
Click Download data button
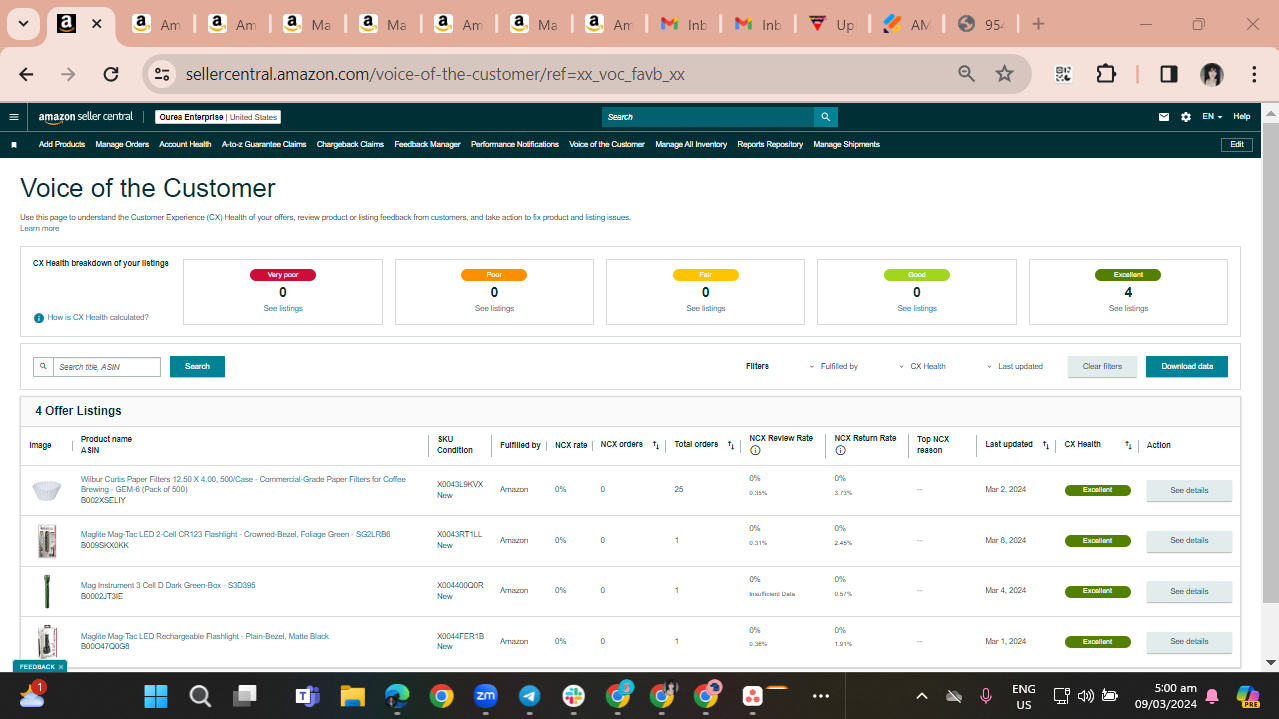click(x=1187, y=366)
